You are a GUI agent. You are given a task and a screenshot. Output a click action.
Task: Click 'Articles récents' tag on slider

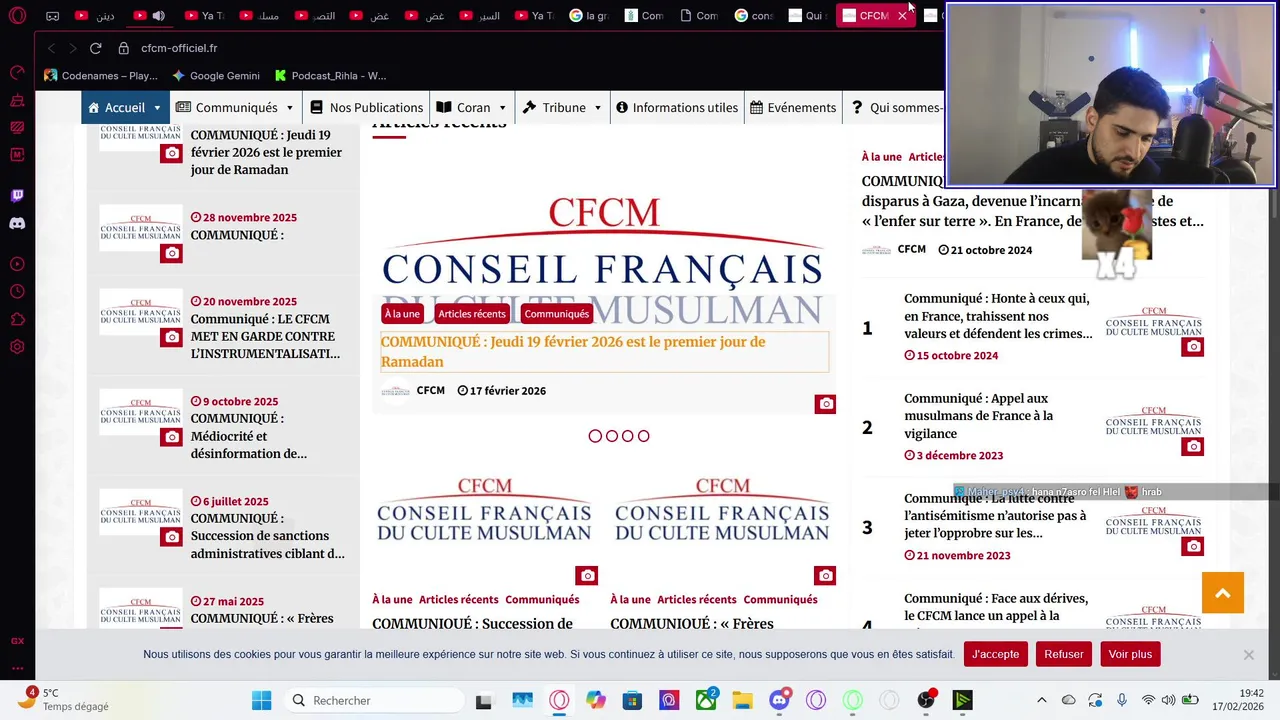pos(472,314)
